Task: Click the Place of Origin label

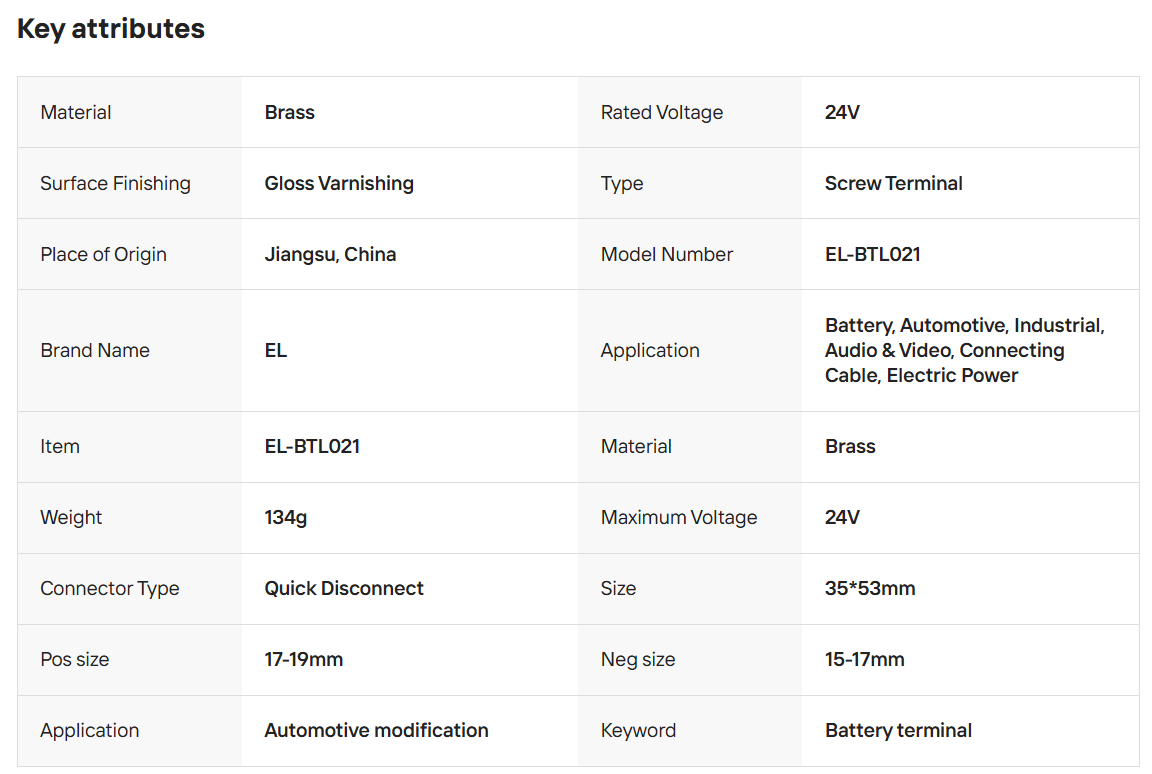Action: 103,254
